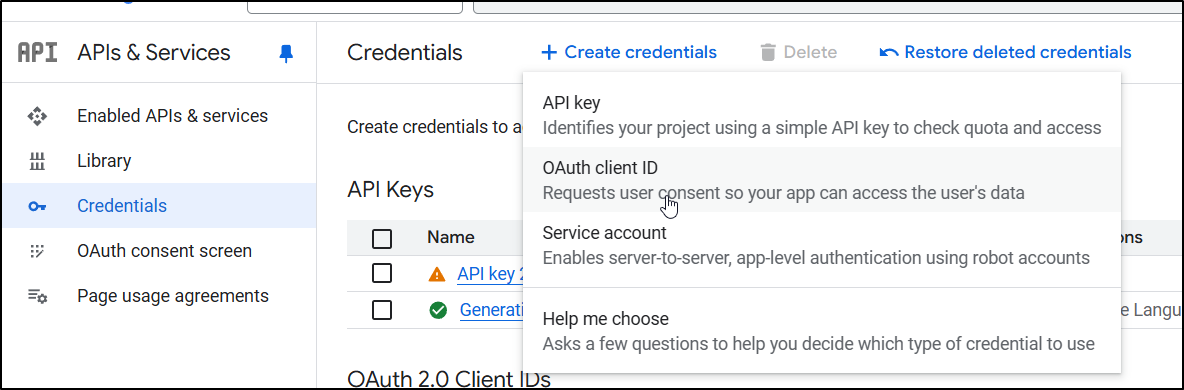This screenshot has width=1184, height=390.
Task: Click the Library icon in the sidebar
Action: pyautogui.click(x=37, y=161)
